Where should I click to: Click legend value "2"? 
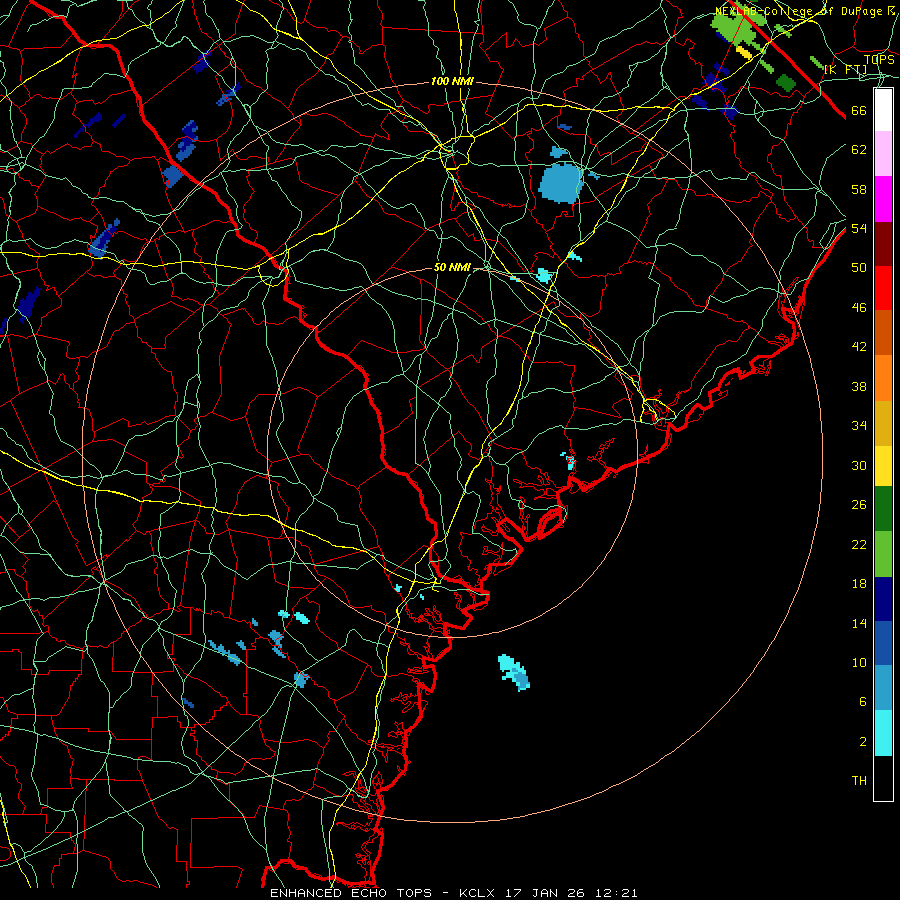(863, 742)
